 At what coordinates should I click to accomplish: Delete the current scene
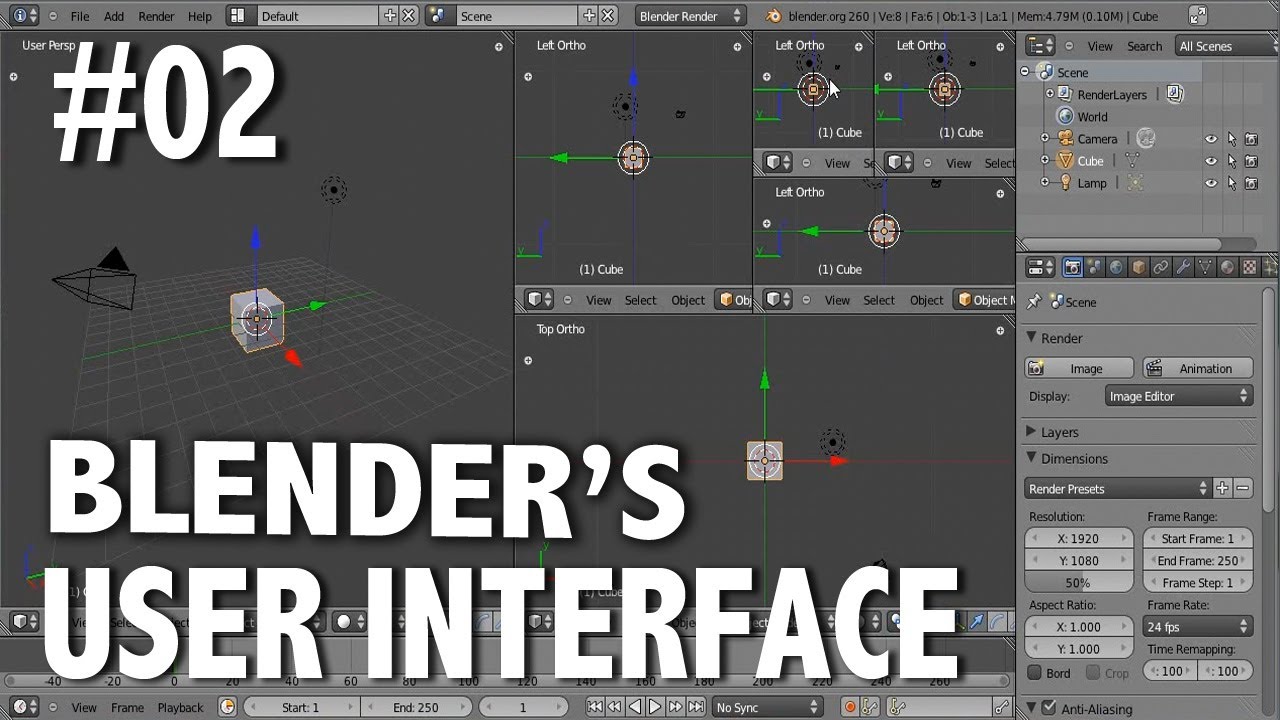point(607,16)
